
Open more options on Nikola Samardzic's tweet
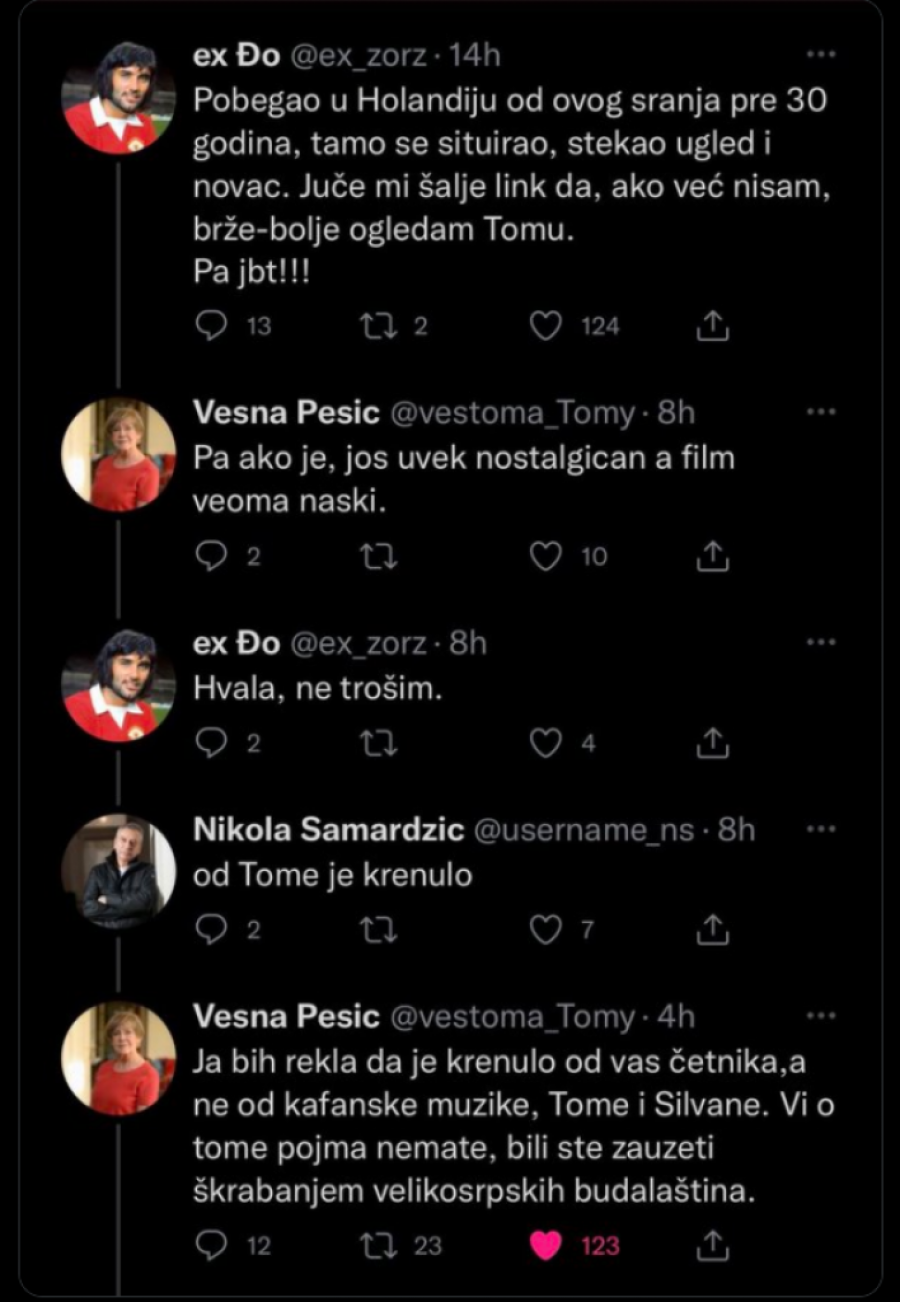821,829
